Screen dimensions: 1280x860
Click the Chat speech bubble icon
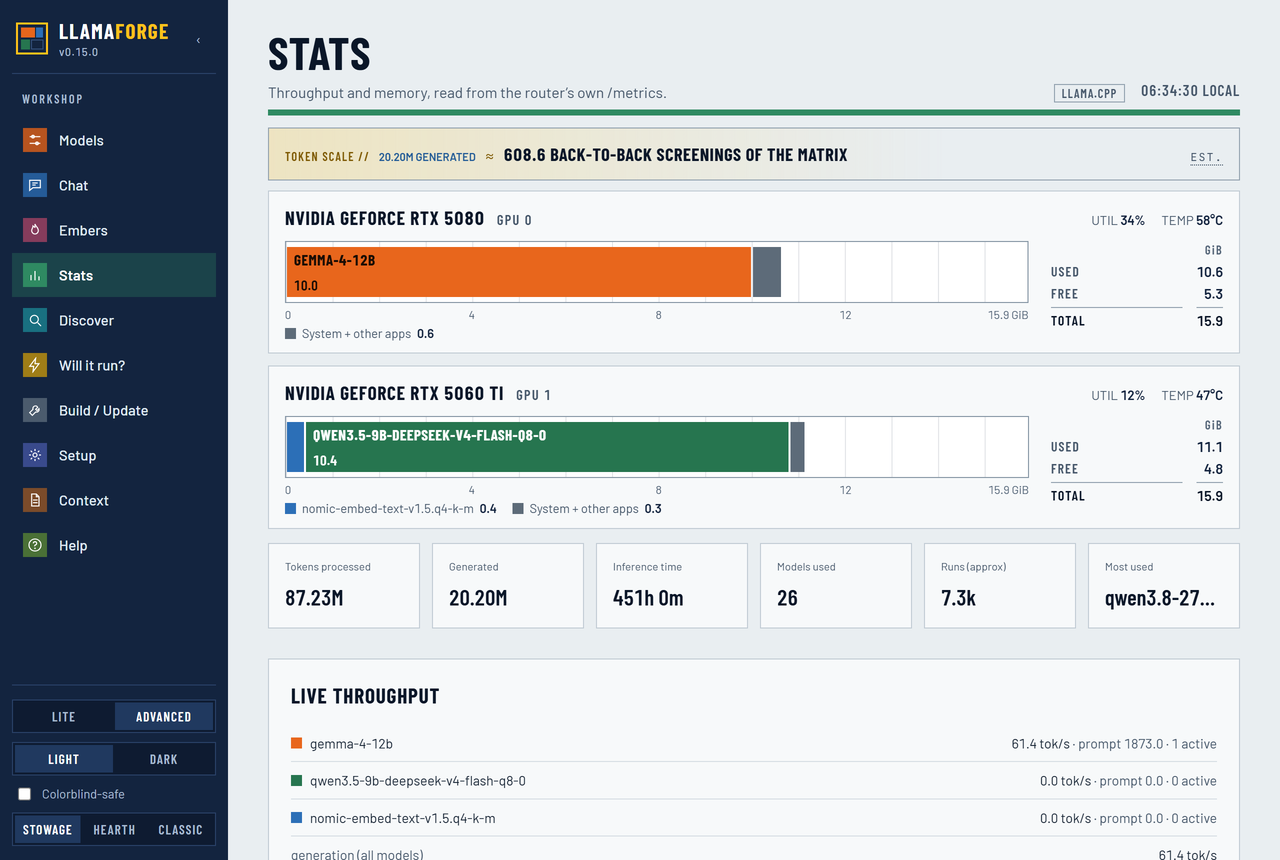35,185
